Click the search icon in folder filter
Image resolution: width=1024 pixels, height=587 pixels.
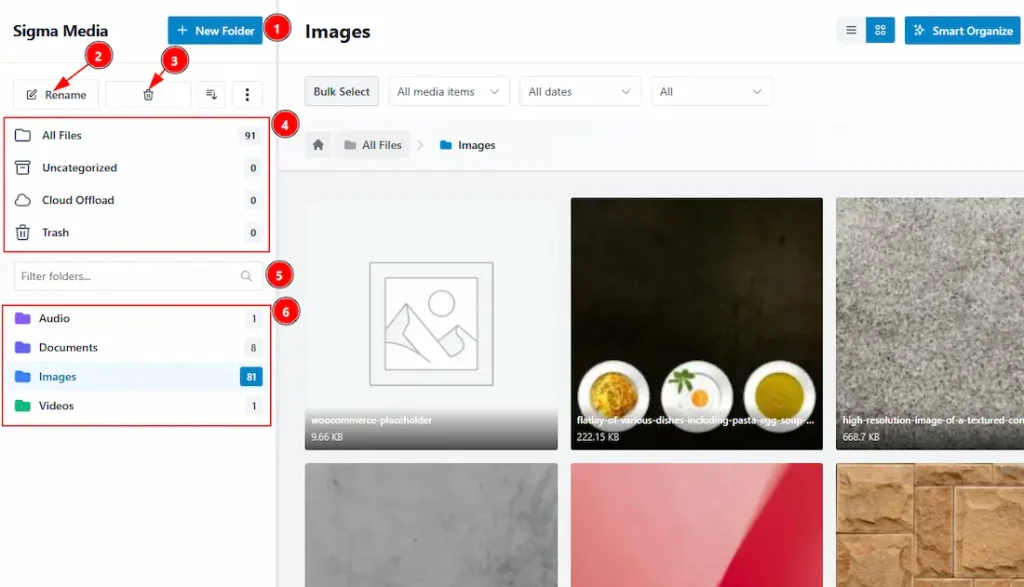[246, 276]
